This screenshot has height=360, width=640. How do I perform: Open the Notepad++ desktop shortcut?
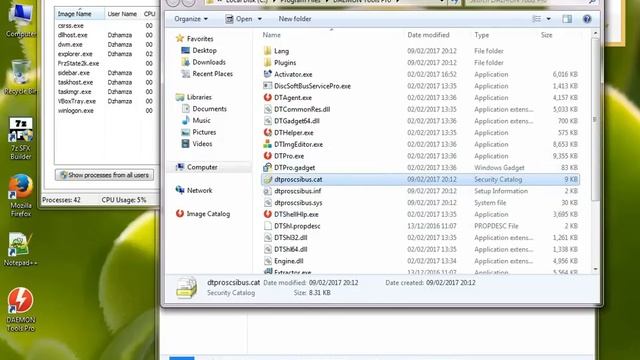pos(20,249)
